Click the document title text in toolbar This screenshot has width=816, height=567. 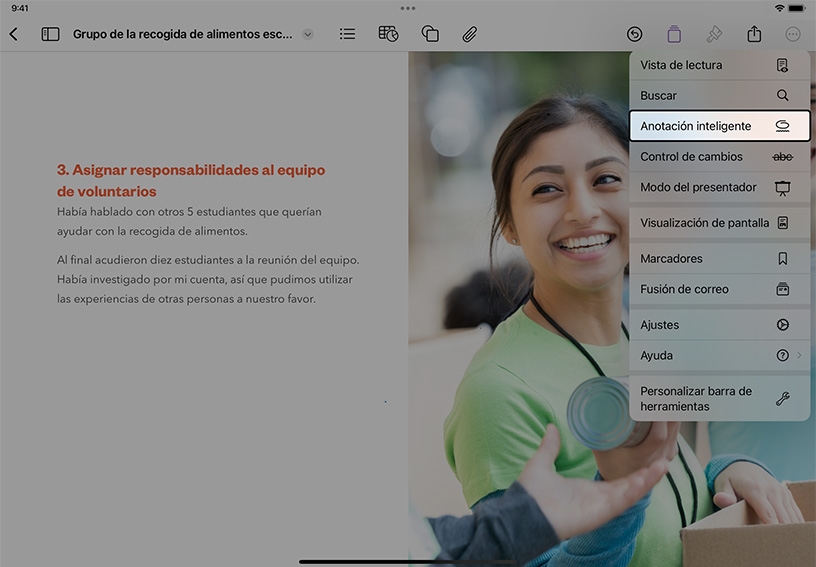coord(182,34)
